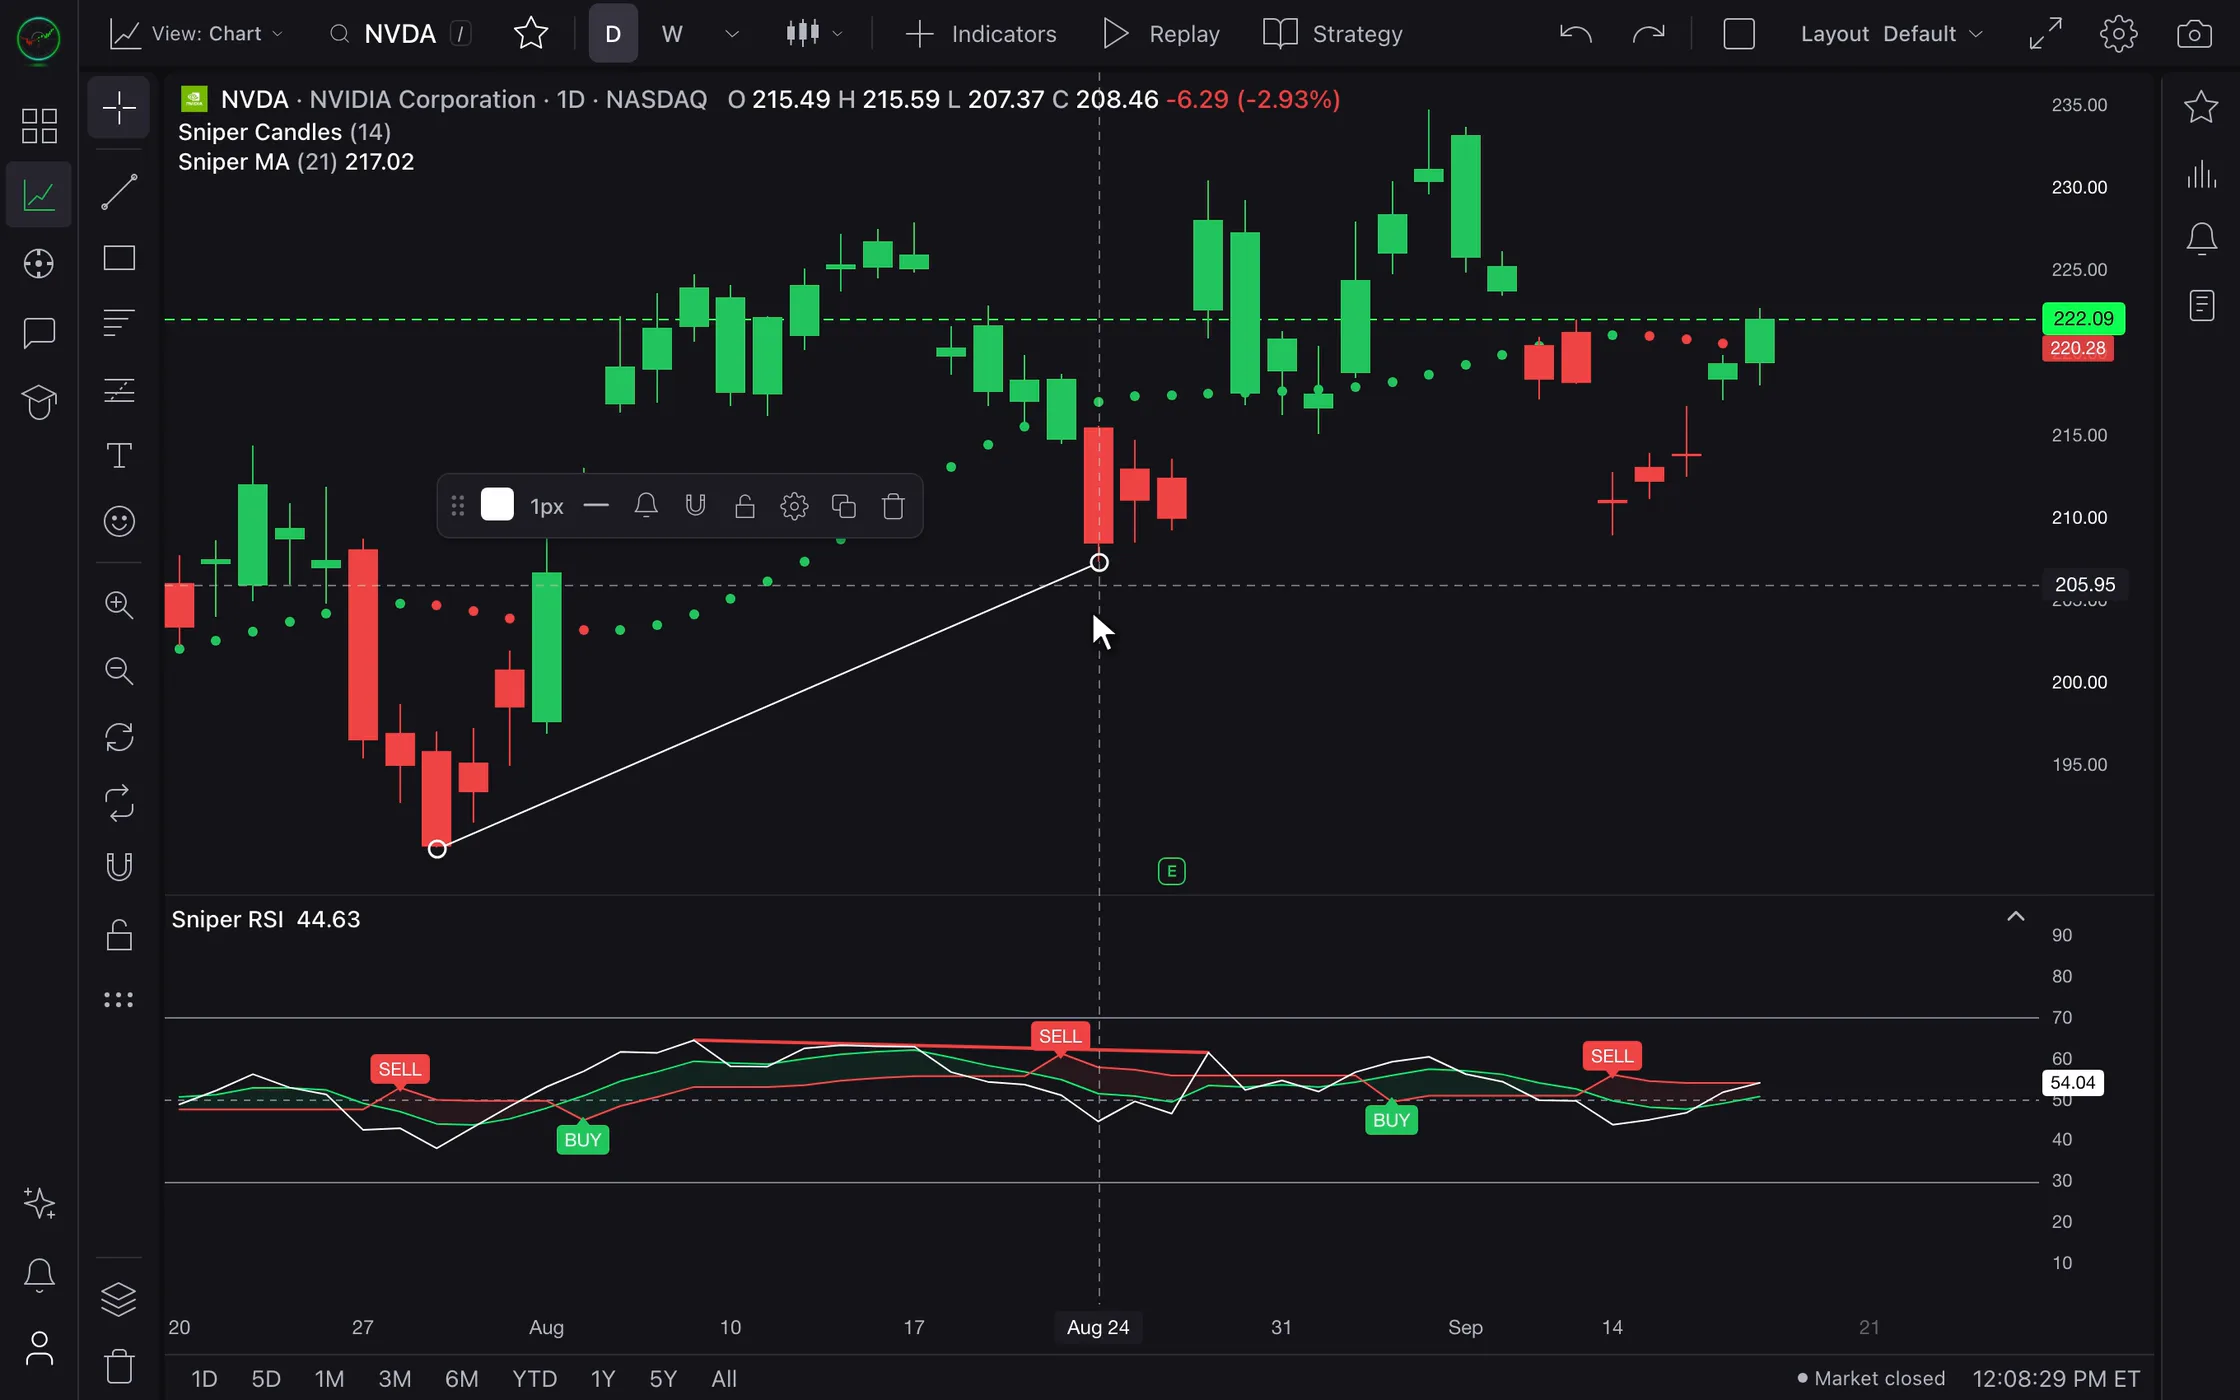
Task: Click the zoom in magnifier
Action: [x=119, y=605]
